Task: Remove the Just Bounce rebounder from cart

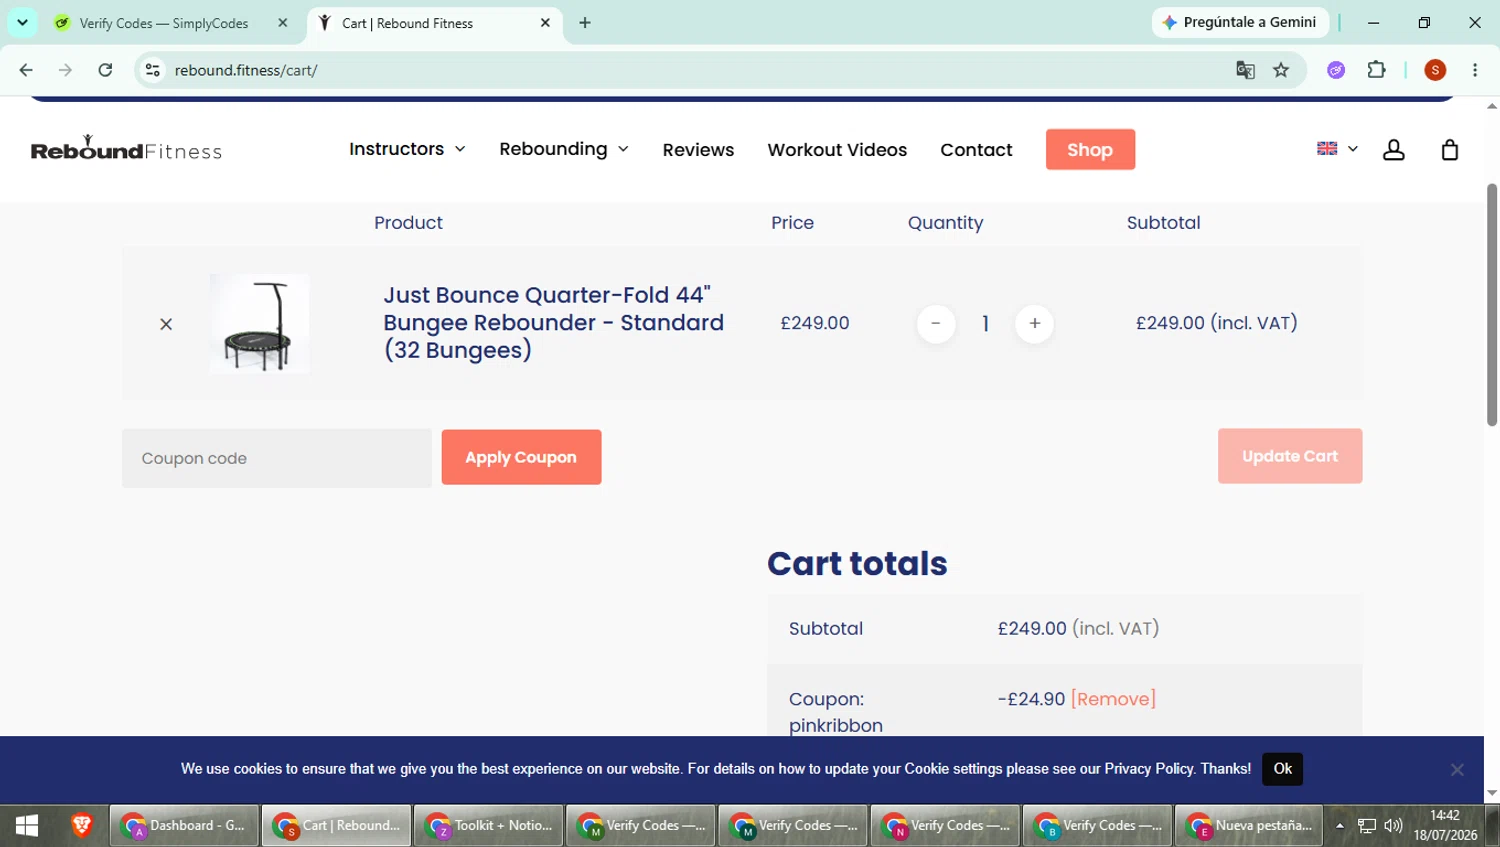Action: 166,324
